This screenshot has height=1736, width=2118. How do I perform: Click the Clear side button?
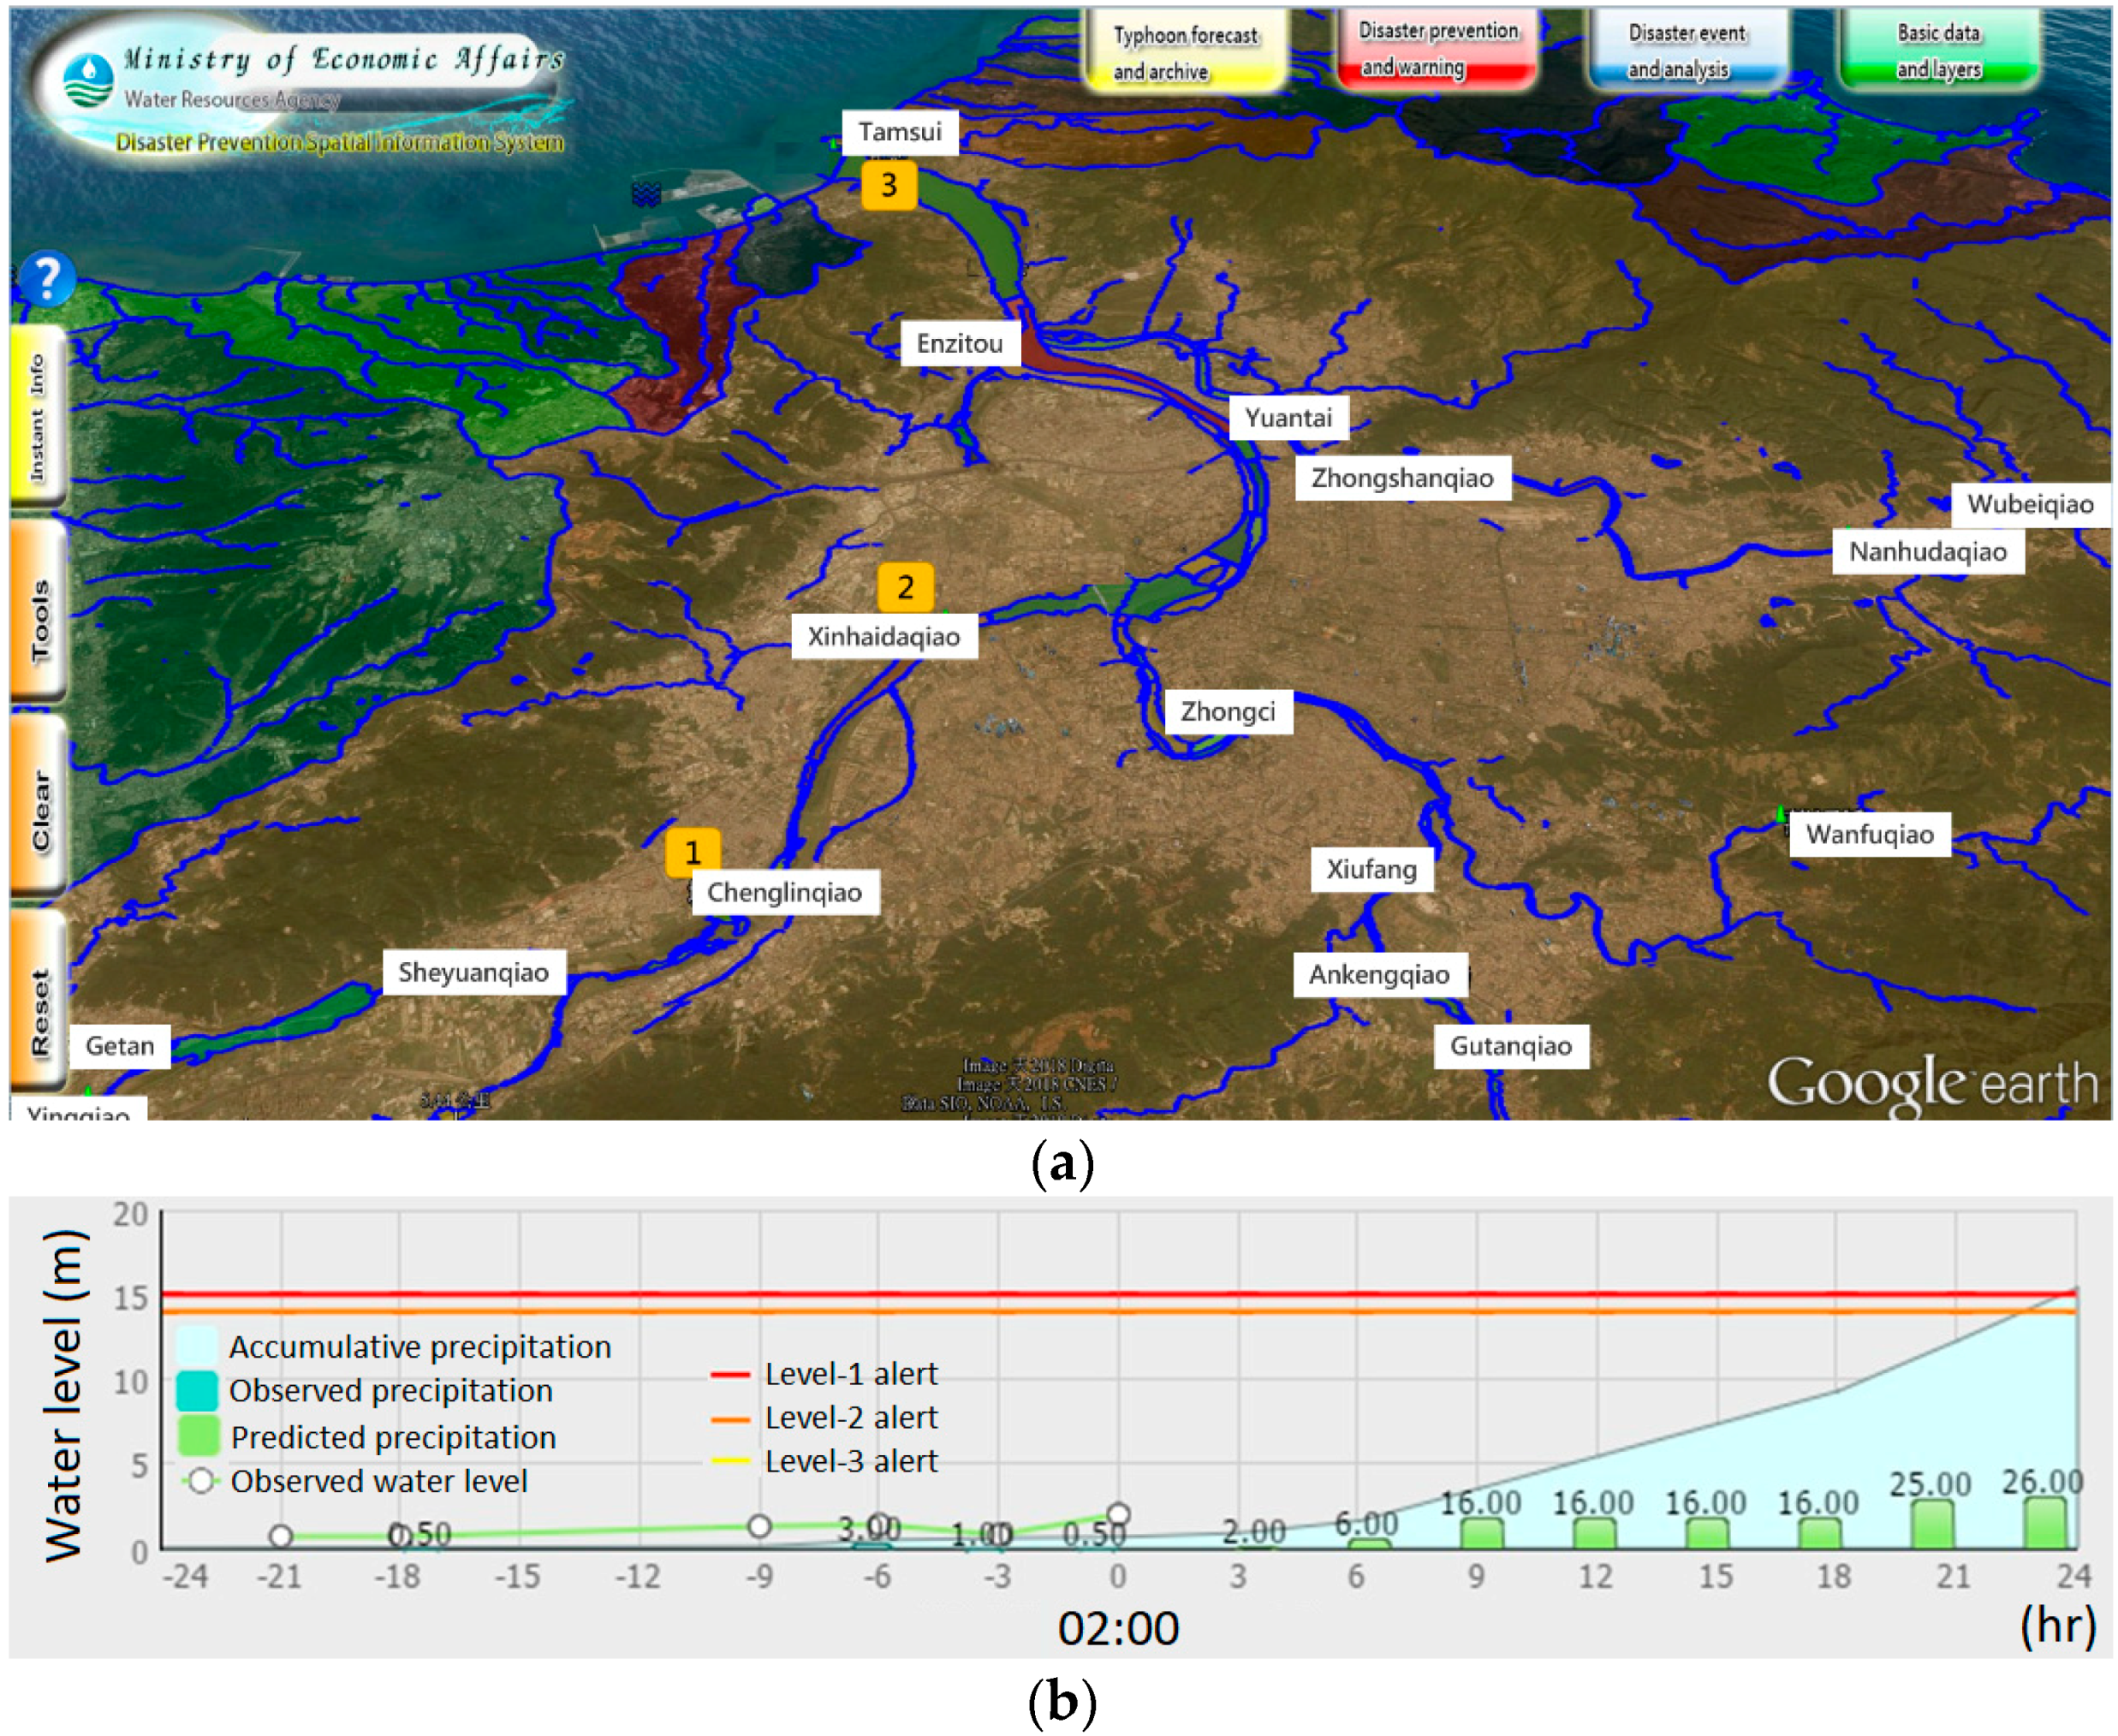click(x=38, y=806)
